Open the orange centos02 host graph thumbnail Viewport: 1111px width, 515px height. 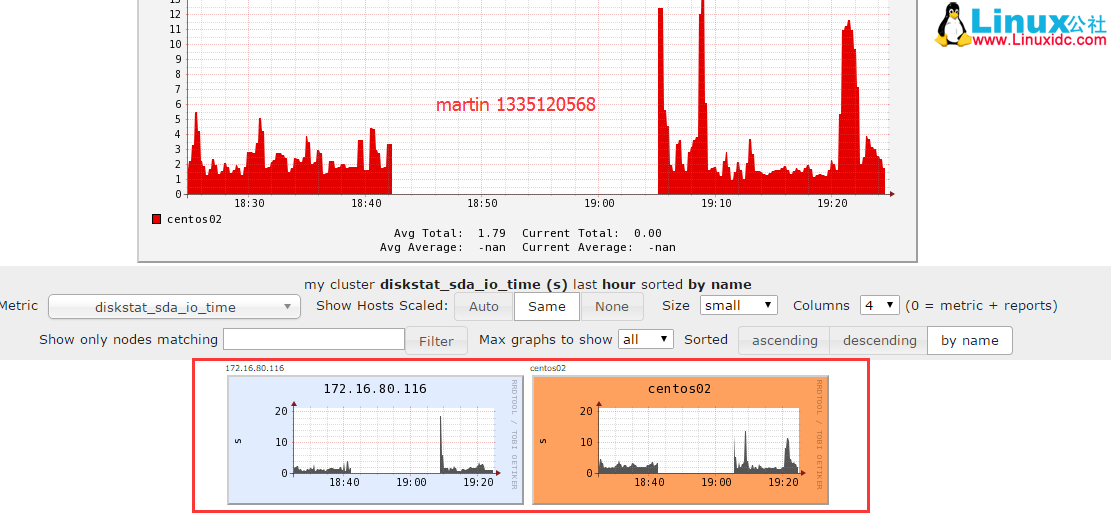[680, 440]
